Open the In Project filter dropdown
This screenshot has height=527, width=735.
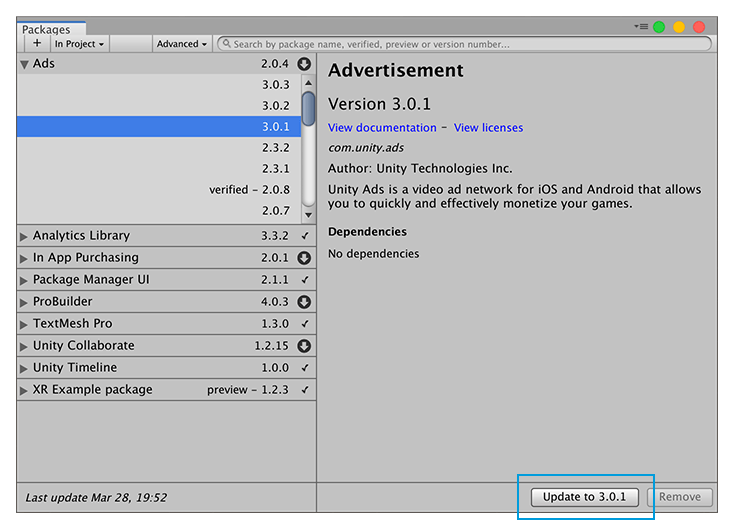pyautogui.click(x=79, y=44)
